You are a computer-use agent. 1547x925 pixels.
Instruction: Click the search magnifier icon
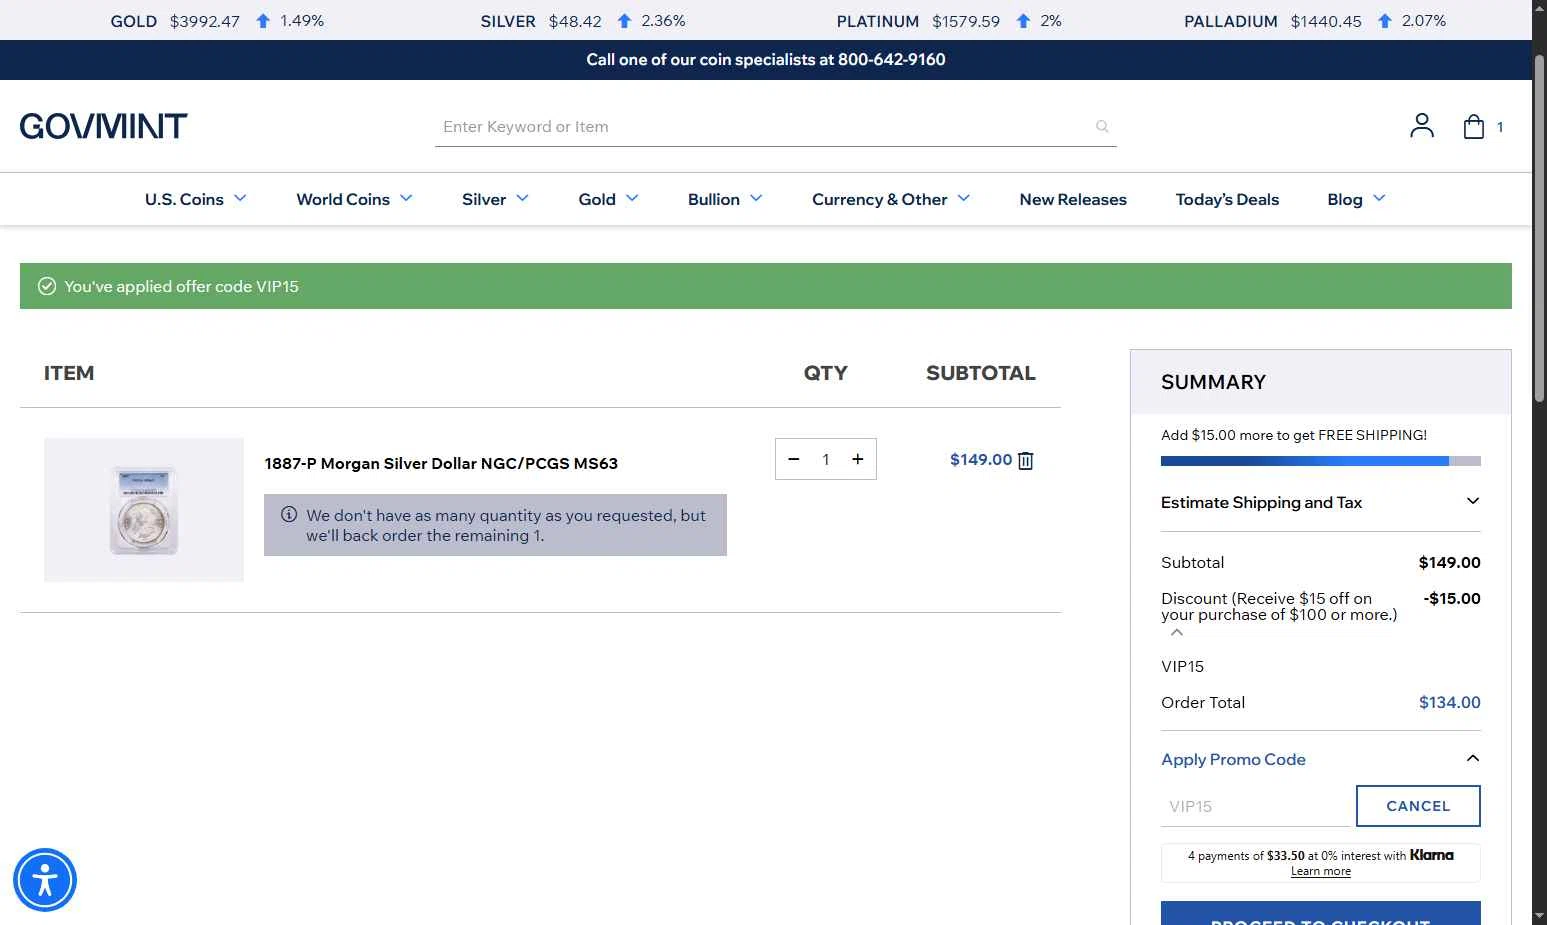click(x=1102, y=126)
